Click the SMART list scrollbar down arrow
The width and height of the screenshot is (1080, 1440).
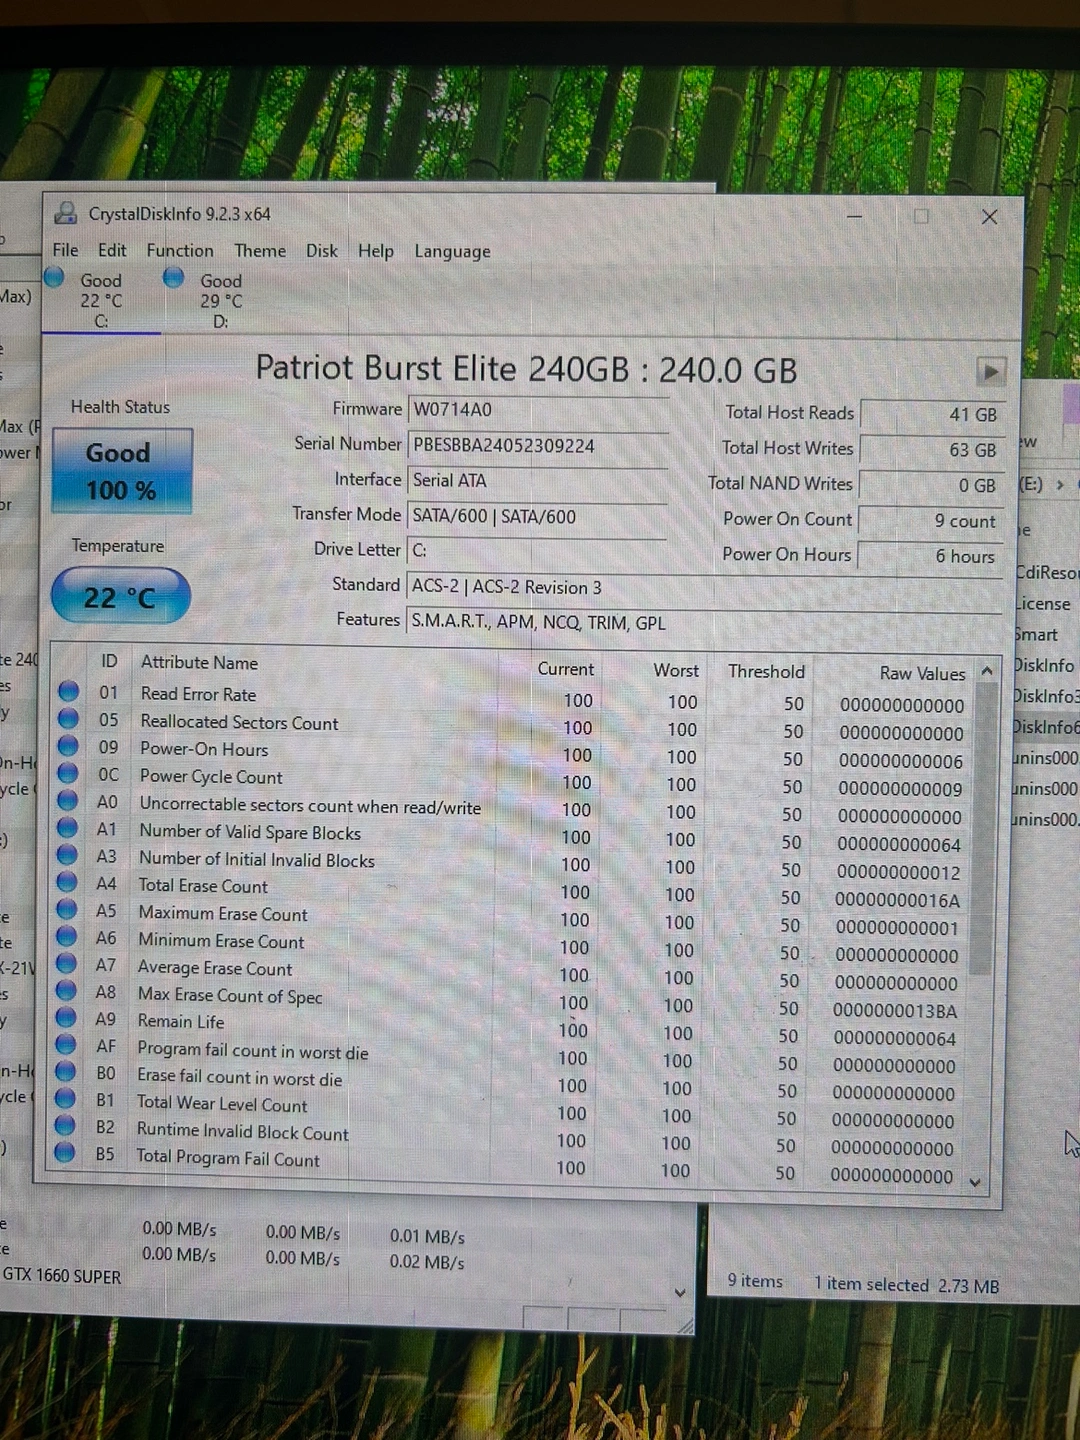pyautogui.click(x=975, y=1182)
